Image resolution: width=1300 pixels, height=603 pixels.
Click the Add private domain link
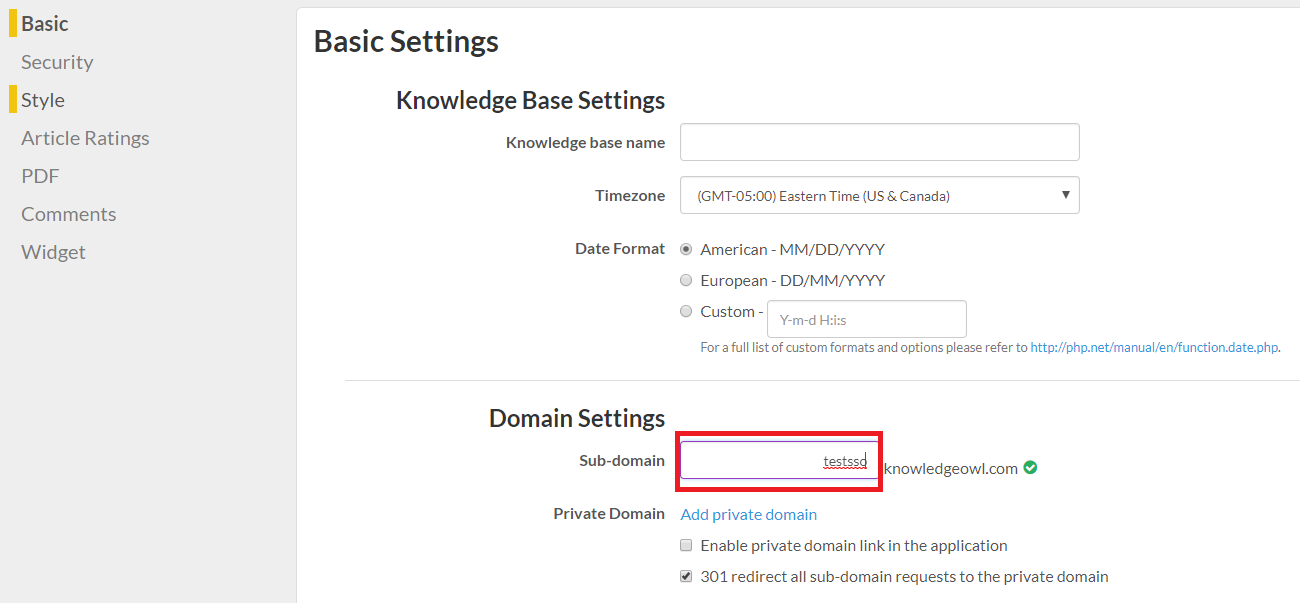pyautogui.click(x=748, y=514)
